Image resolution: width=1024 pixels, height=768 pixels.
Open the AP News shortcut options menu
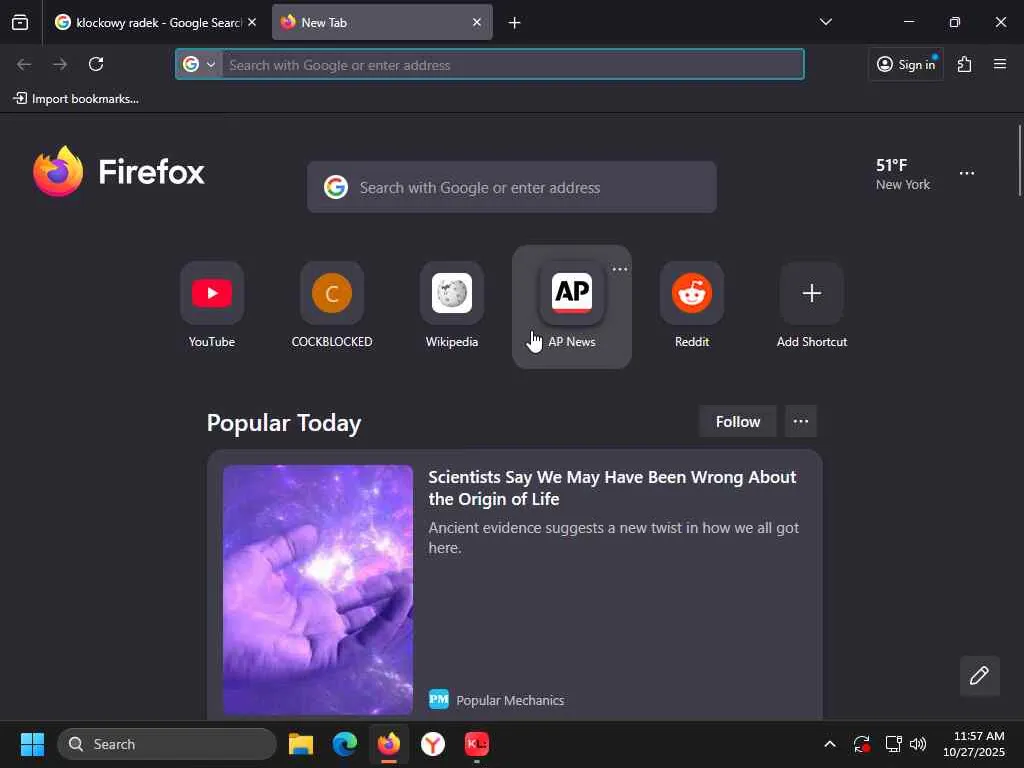[620, 269]
